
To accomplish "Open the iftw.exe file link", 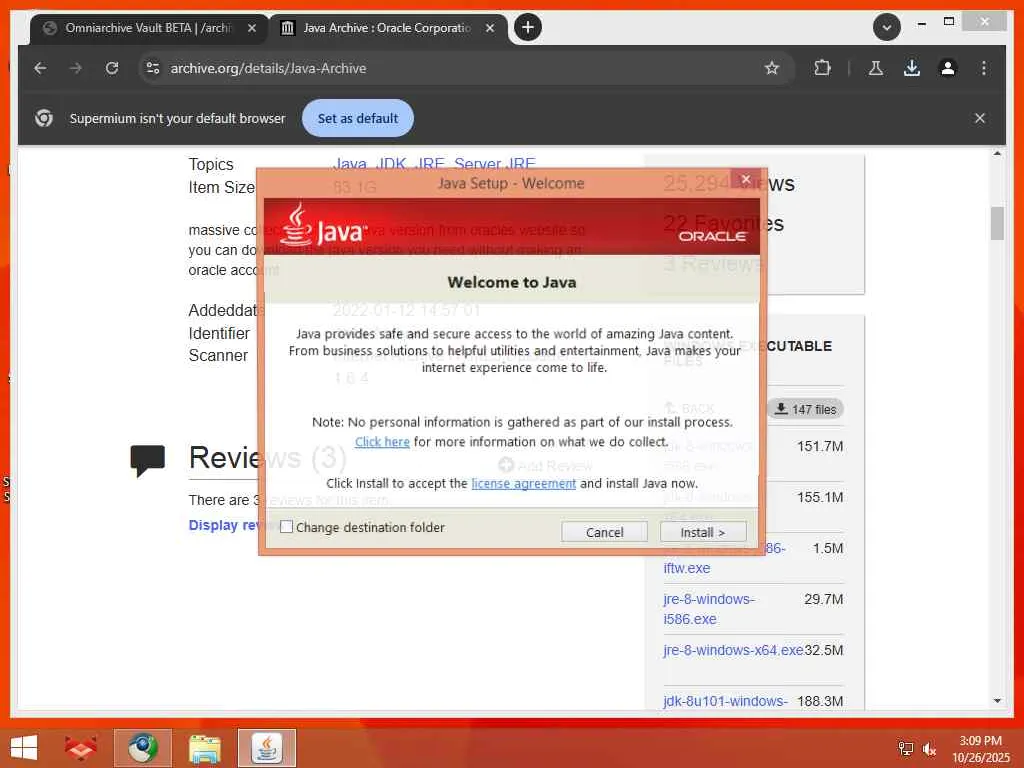I will [x=686, y=568].
